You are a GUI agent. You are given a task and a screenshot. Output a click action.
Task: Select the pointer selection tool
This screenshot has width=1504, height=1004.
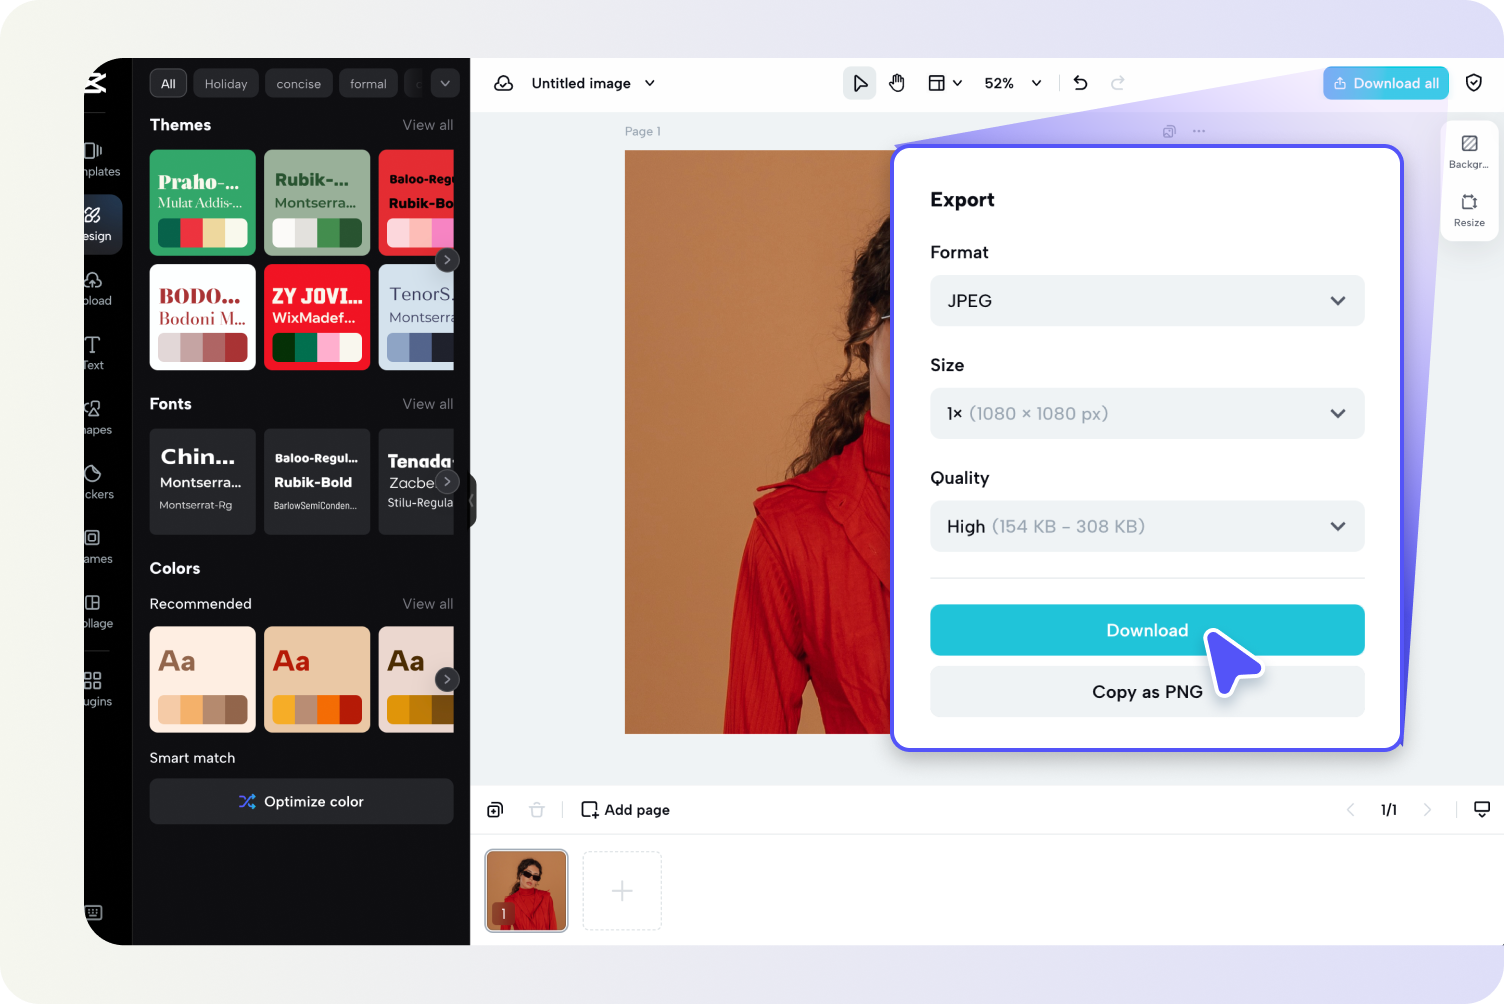click(x=859, y=83)
